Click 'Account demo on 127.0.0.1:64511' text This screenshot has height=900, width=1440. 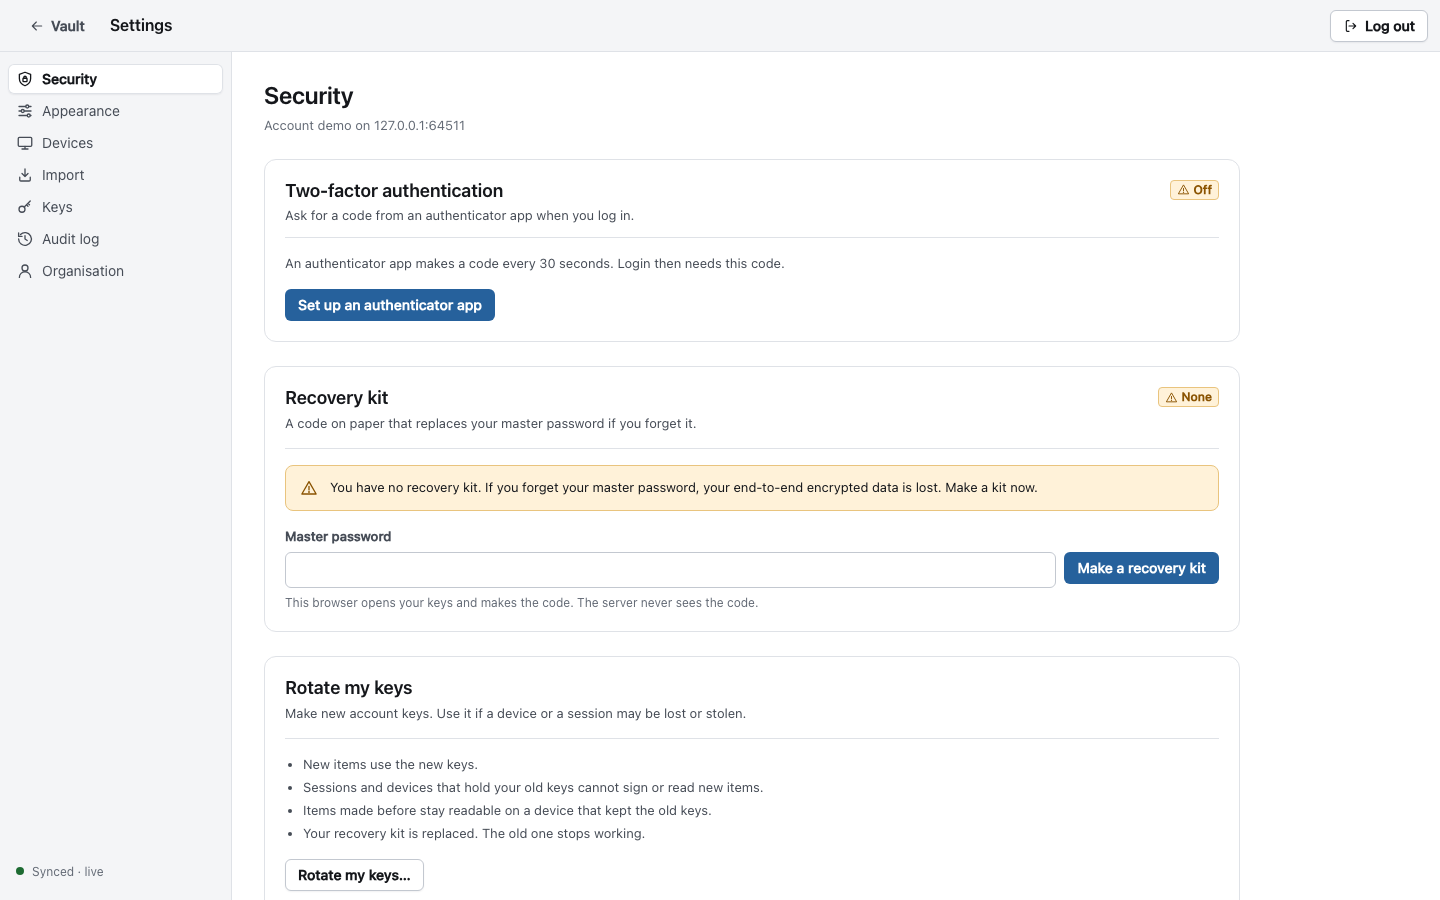coord(364,125)
